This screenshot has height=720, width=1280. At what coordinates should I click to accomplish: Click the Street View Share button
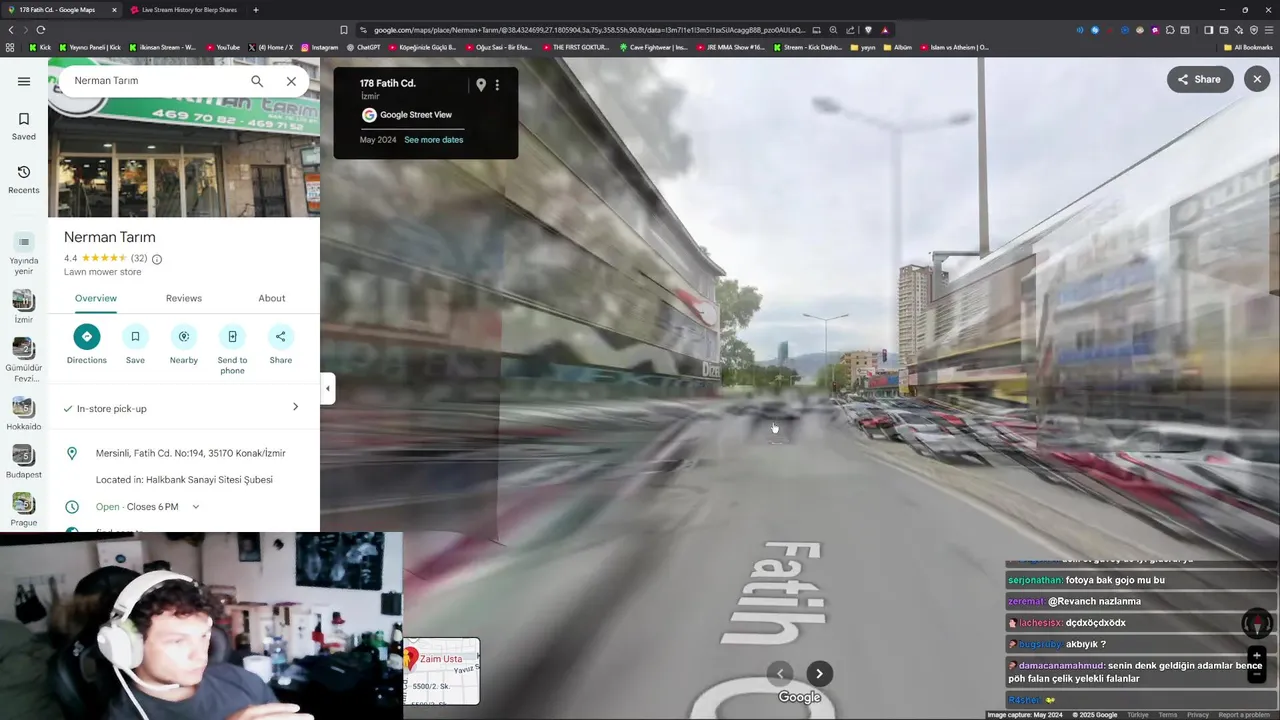[x=1200, y=79]
